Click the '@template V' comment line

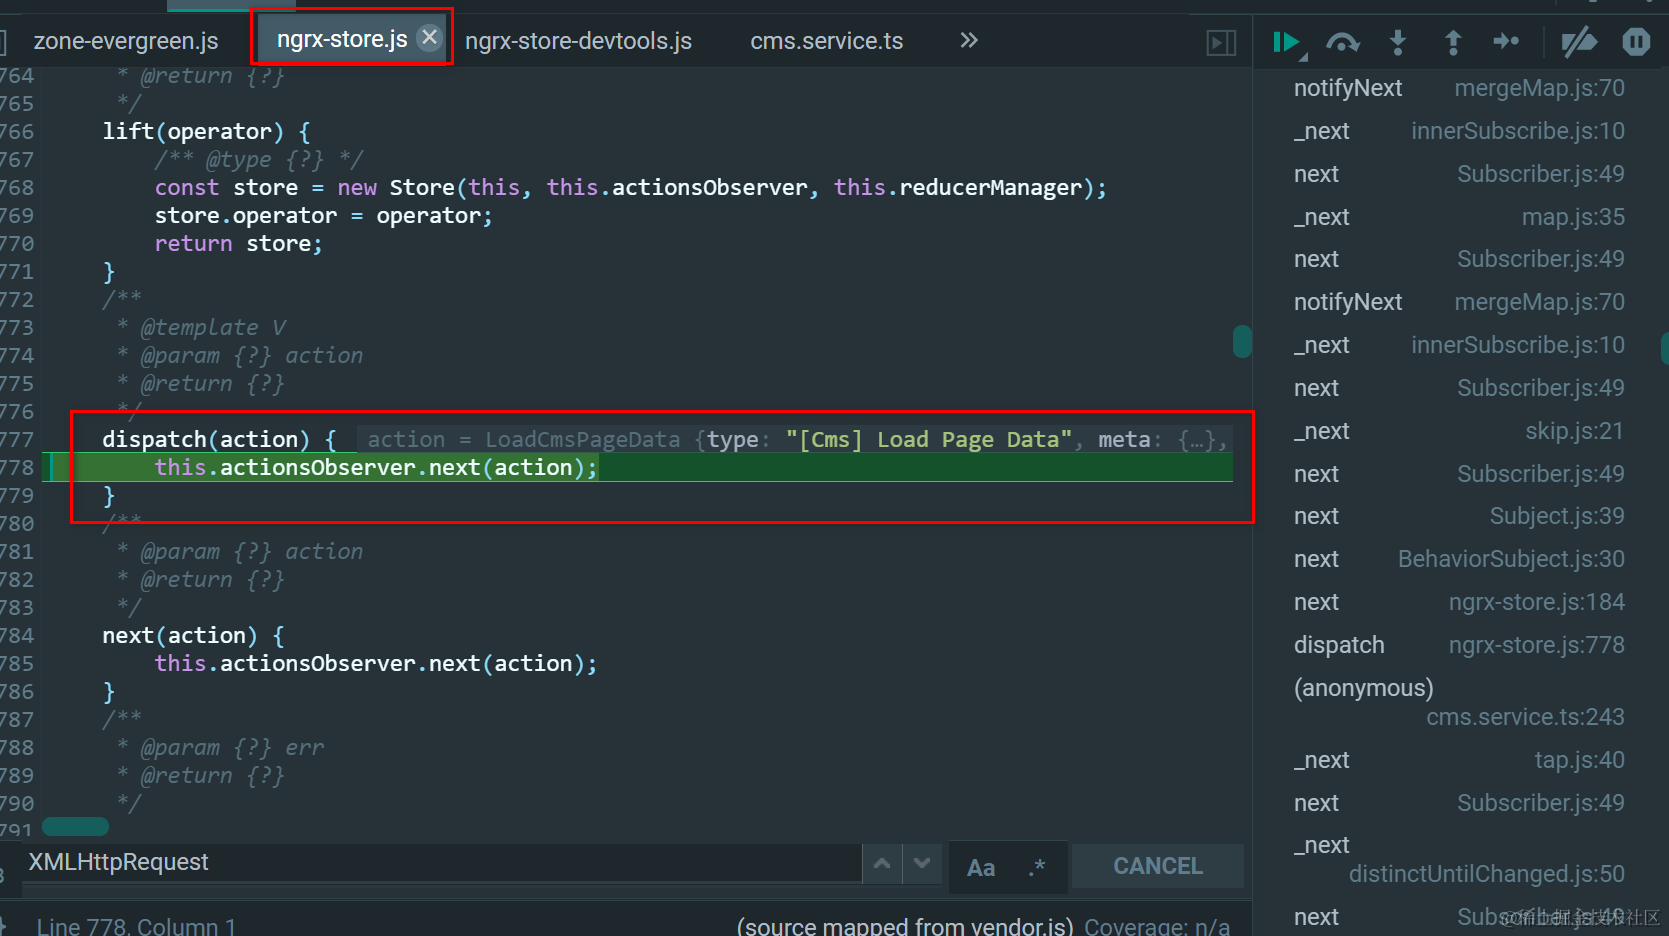click(x=202, y=327)
